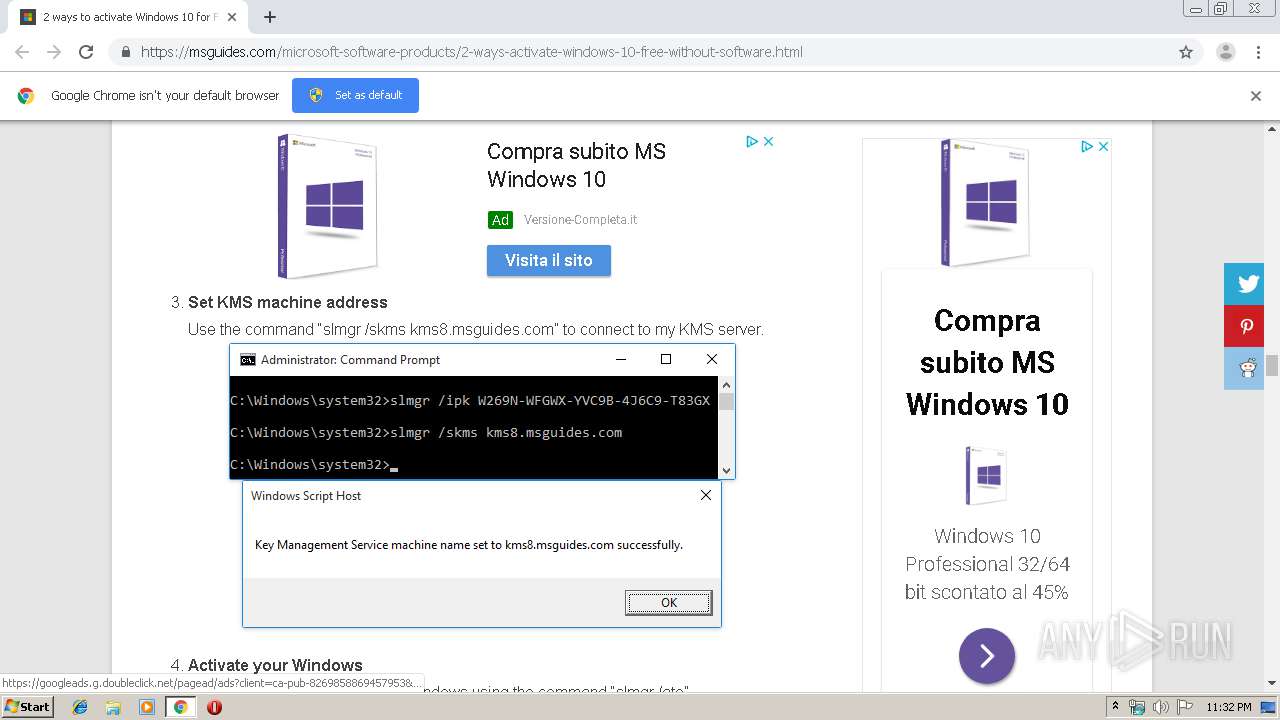Open Windows Explorer folder in taskbar
The image size is (1280, 720).
coord(113,707)
